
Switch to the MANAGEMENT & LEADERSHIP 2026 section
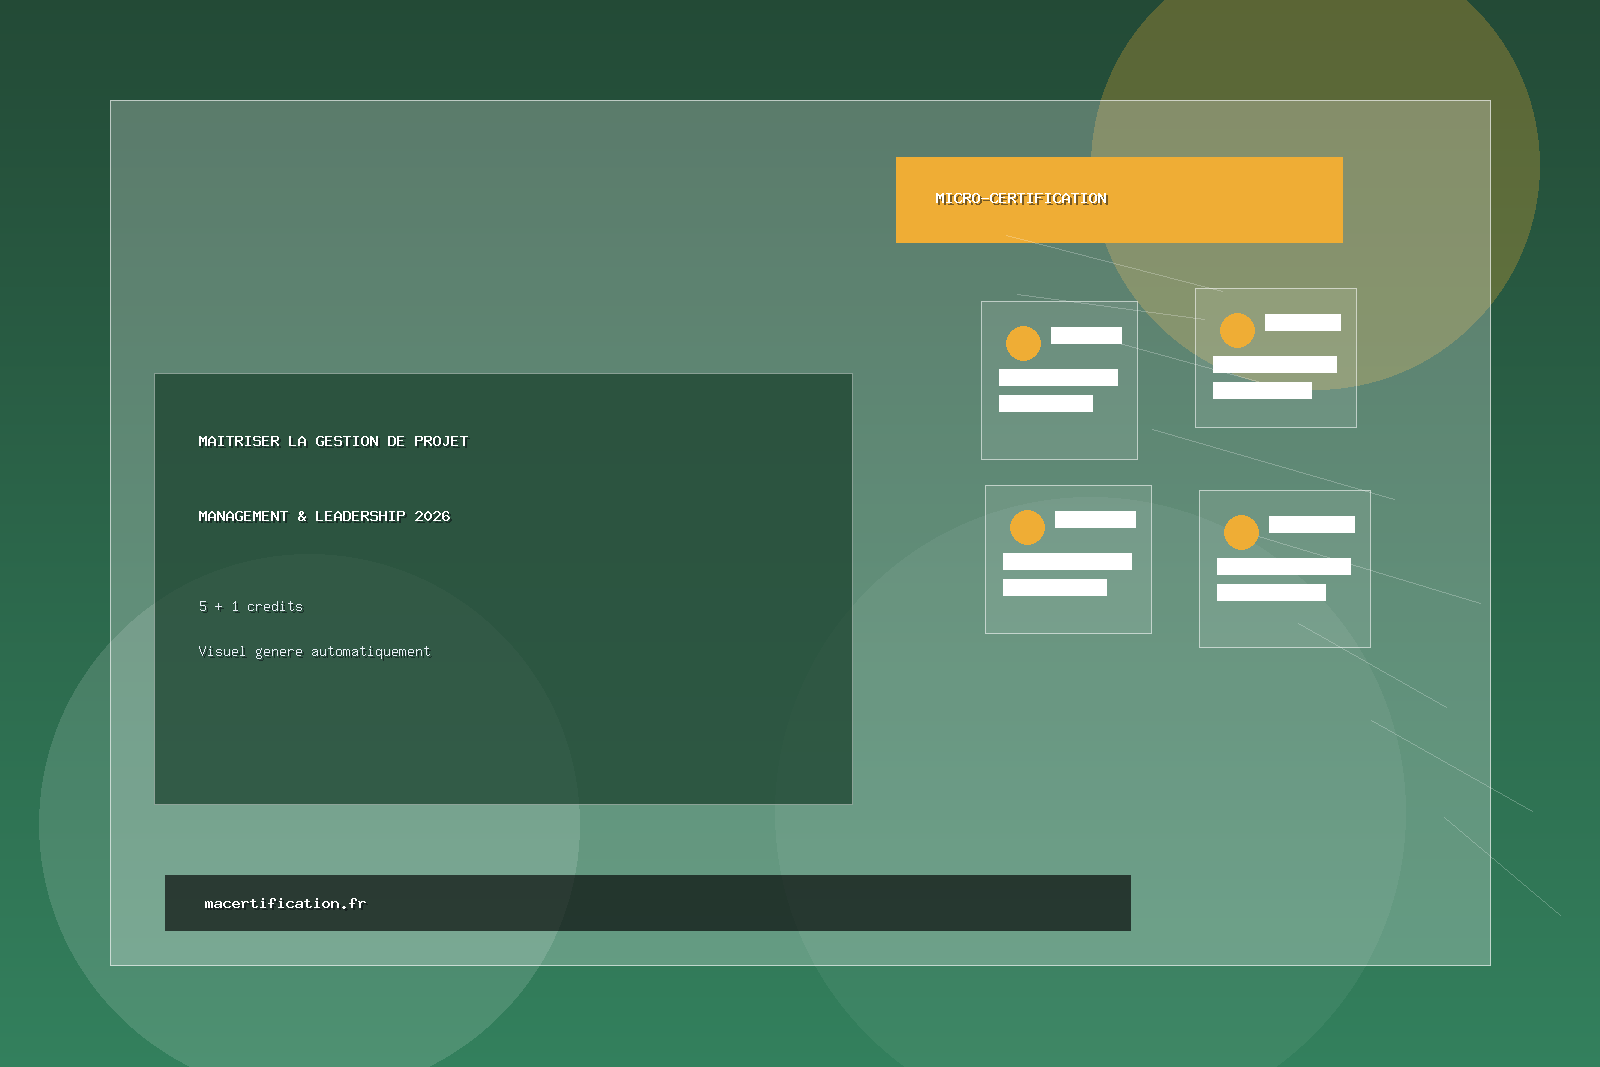coord(324,516)
